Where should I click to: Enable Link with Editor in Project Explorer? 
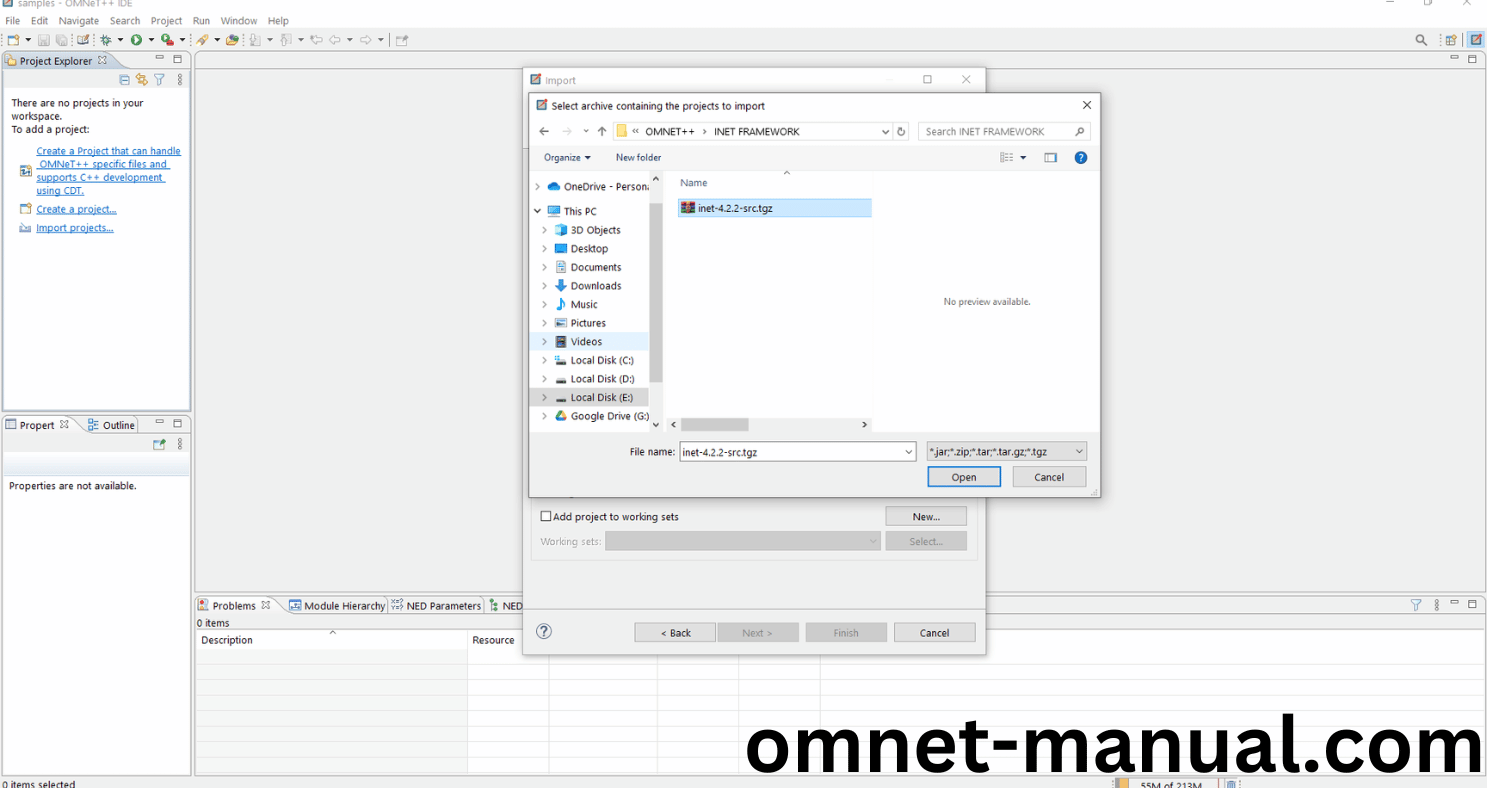pos(141,79)
